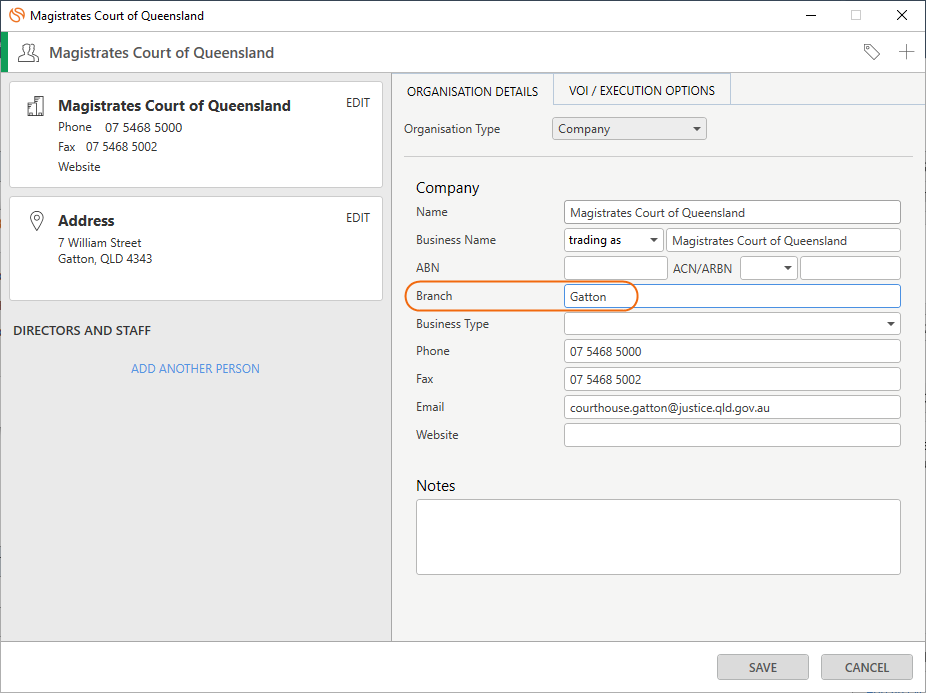
Task: Click the Phone input field
Action: 732,352
